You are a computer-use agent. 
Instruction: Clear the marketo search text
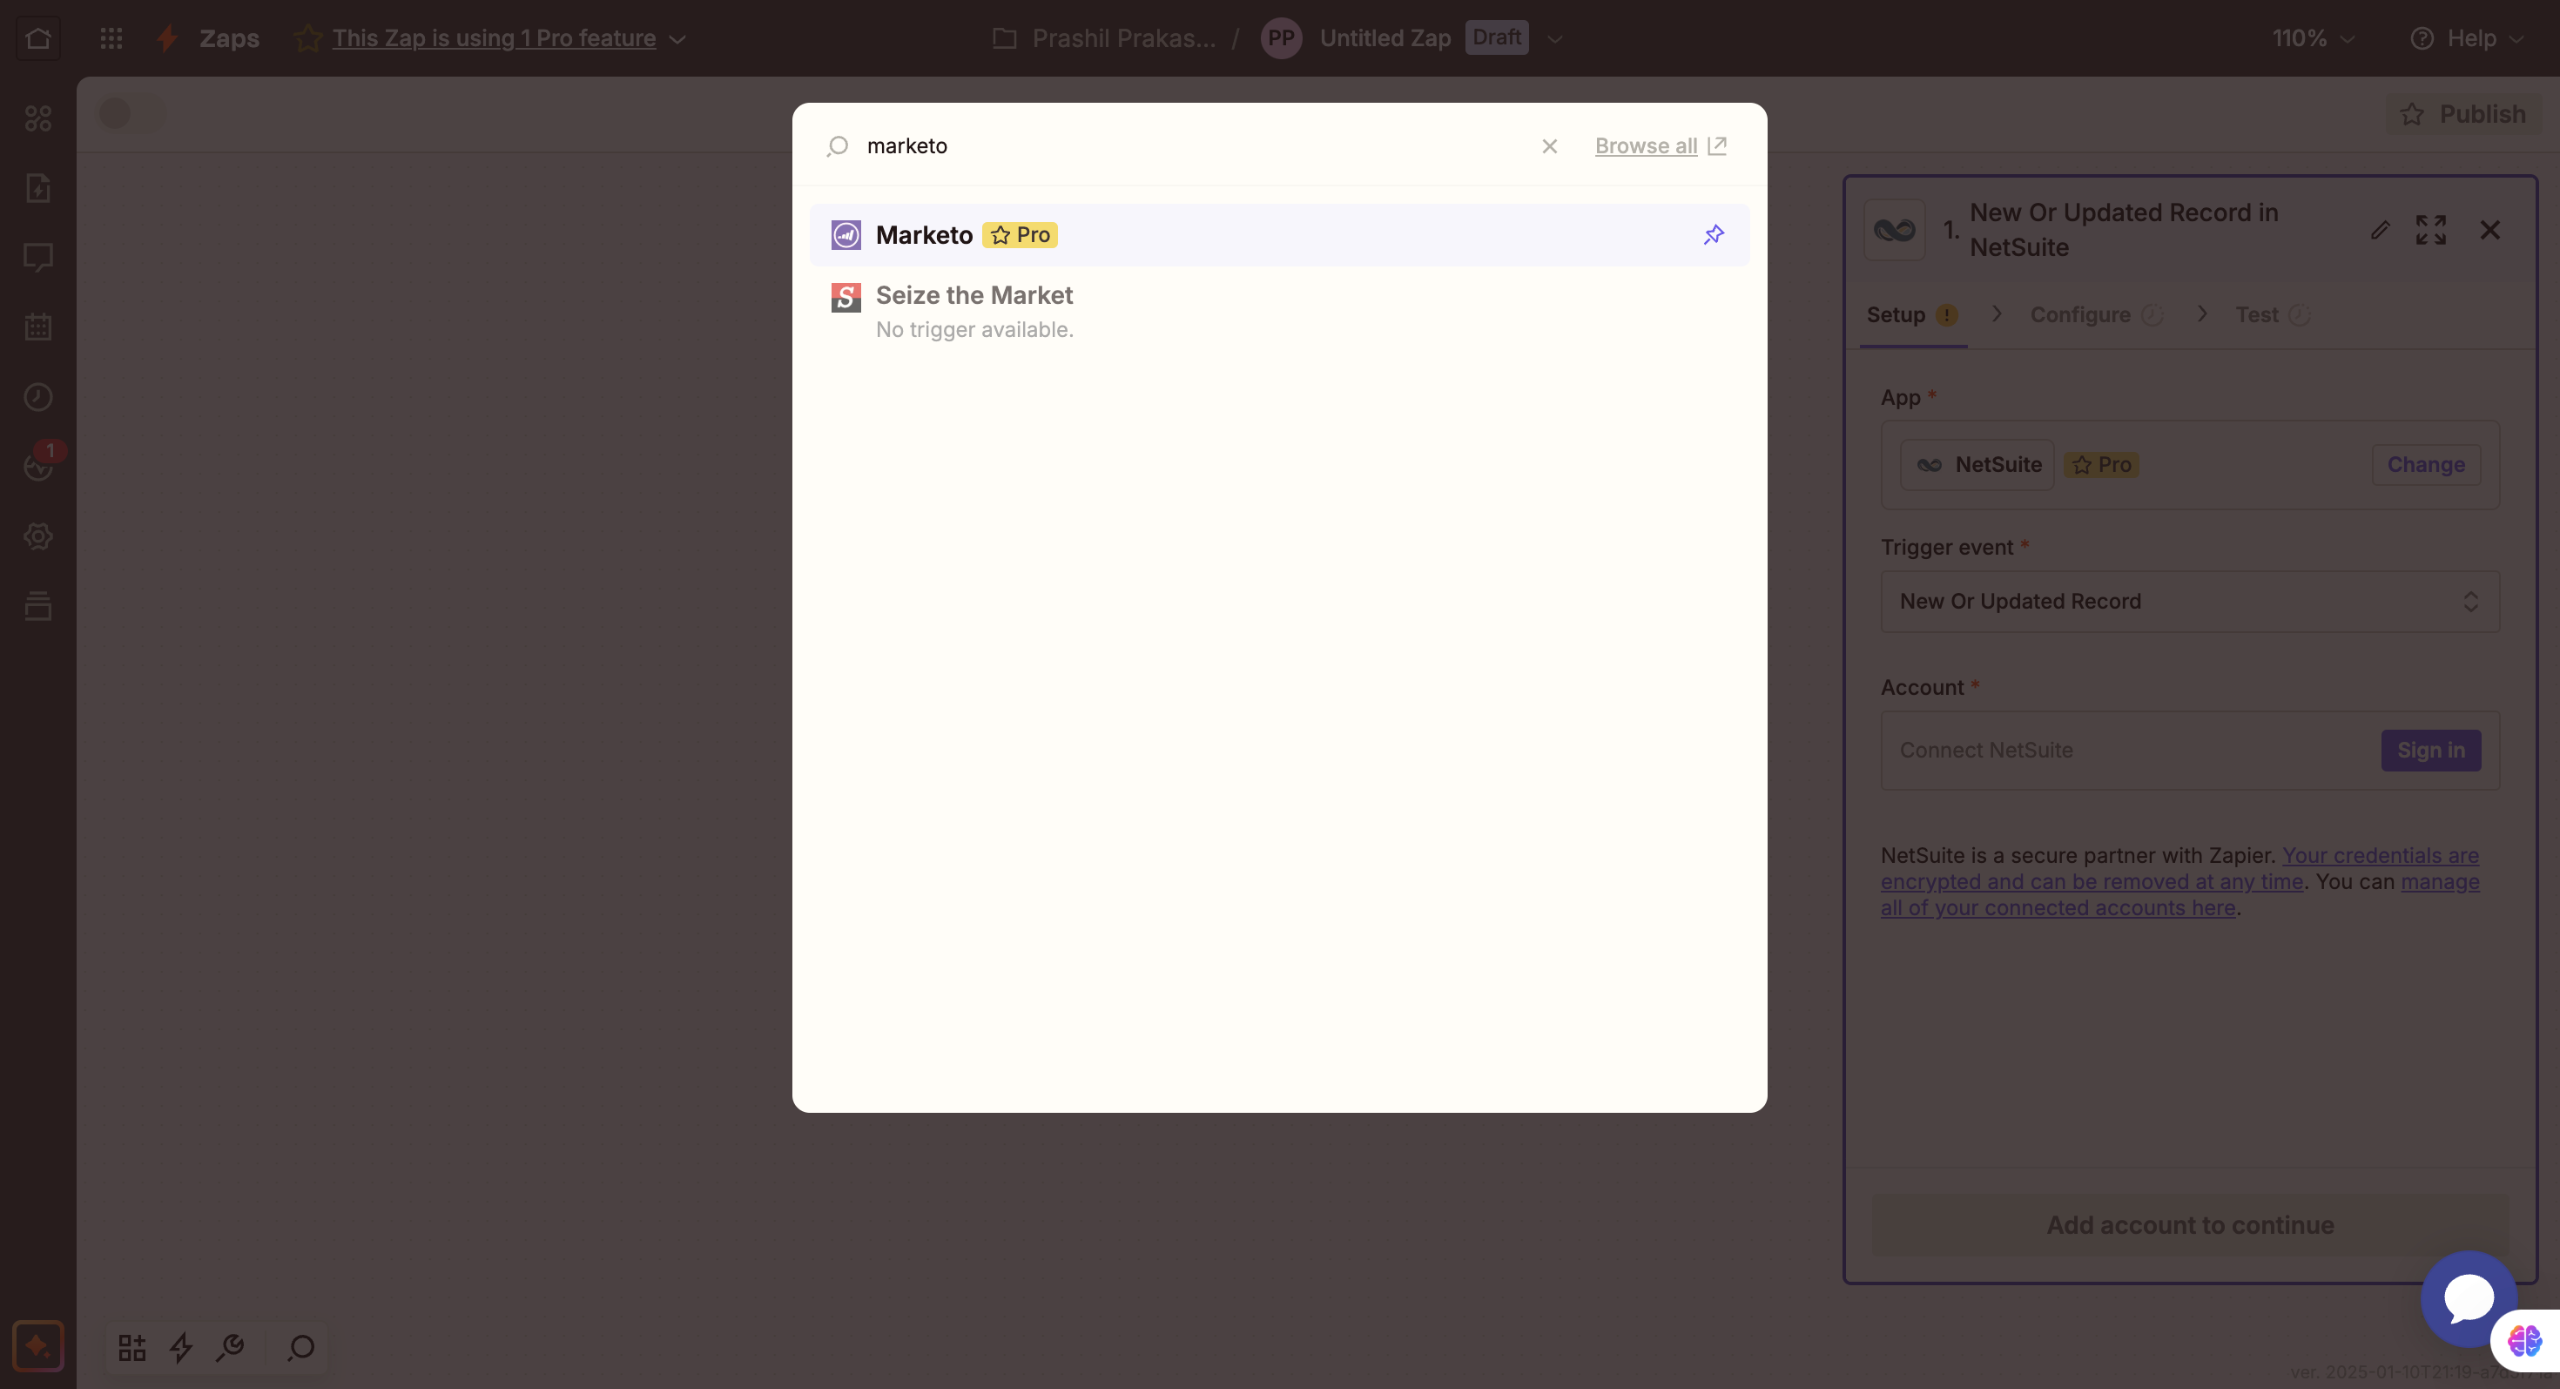1549,146
